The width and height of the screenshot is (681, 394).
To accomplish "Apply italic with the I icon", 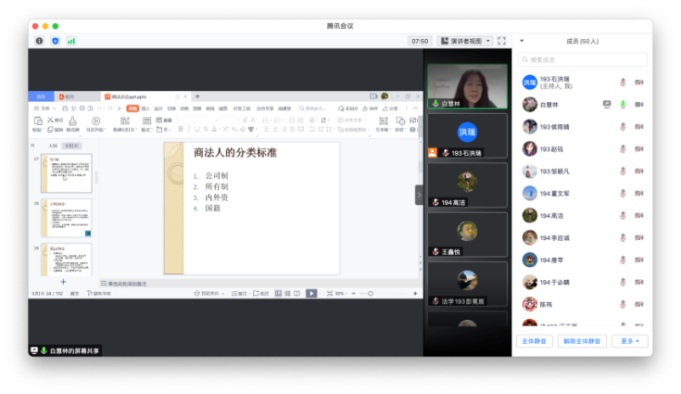I will (189, 129).
